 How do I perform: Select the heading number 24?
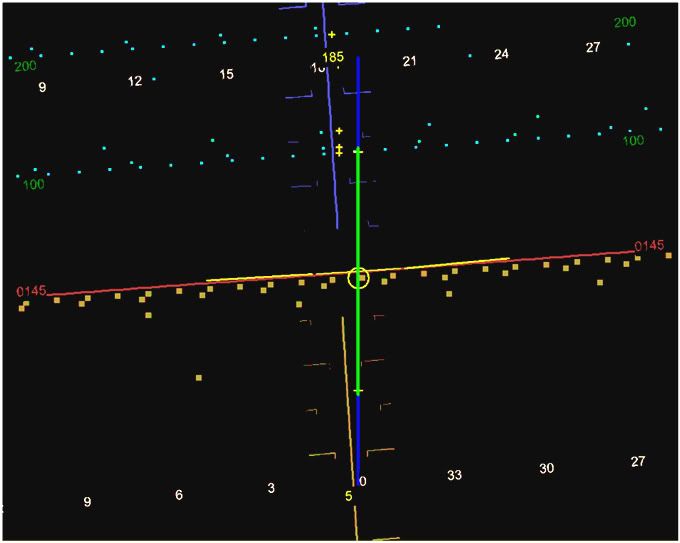501,54
